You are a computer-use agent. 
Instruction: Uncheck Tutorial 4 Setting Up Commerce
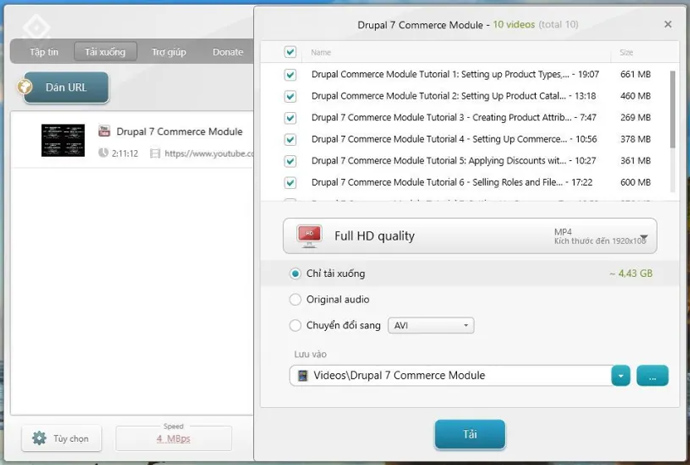click(290, 139)
